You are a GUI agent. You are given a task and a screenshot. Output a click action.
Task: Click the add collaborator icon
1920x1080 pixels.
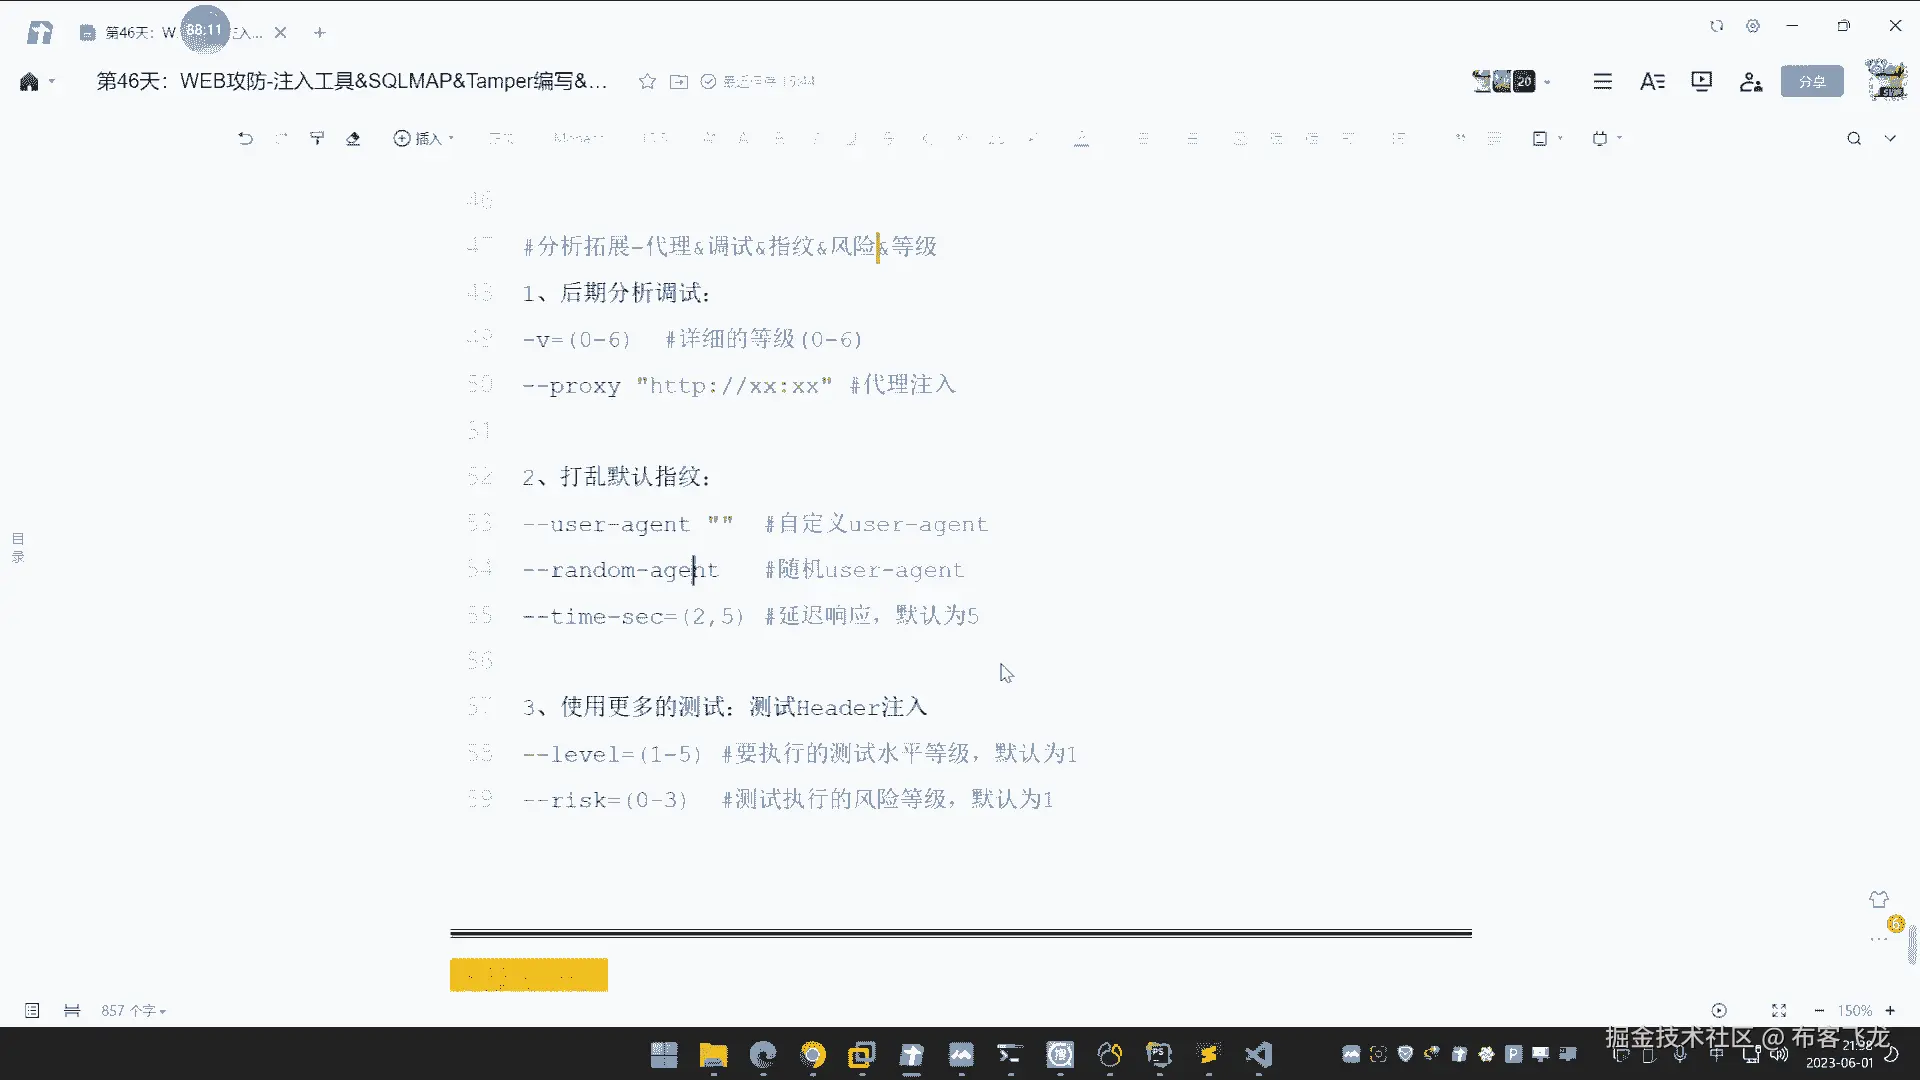1750,81
